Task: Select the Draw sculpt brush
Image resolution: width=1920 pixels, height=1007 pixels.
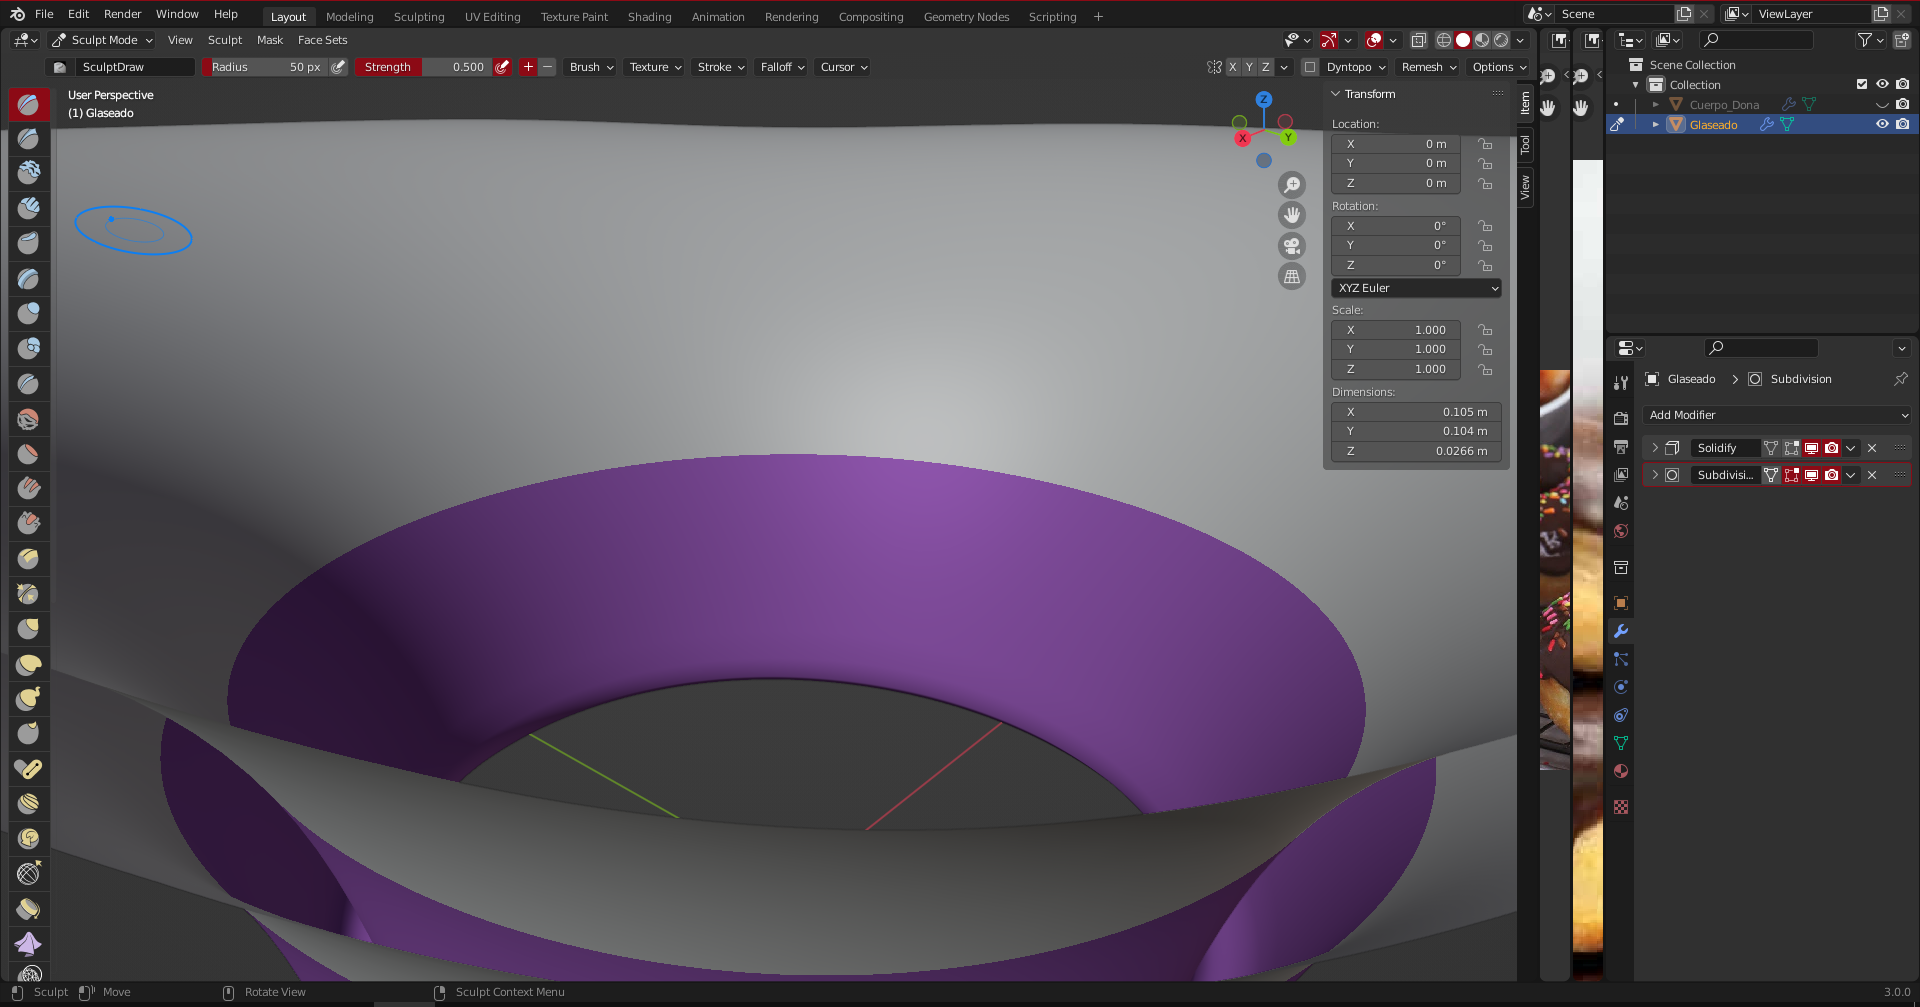Action: pyautogui.click(x=29, y=104)
